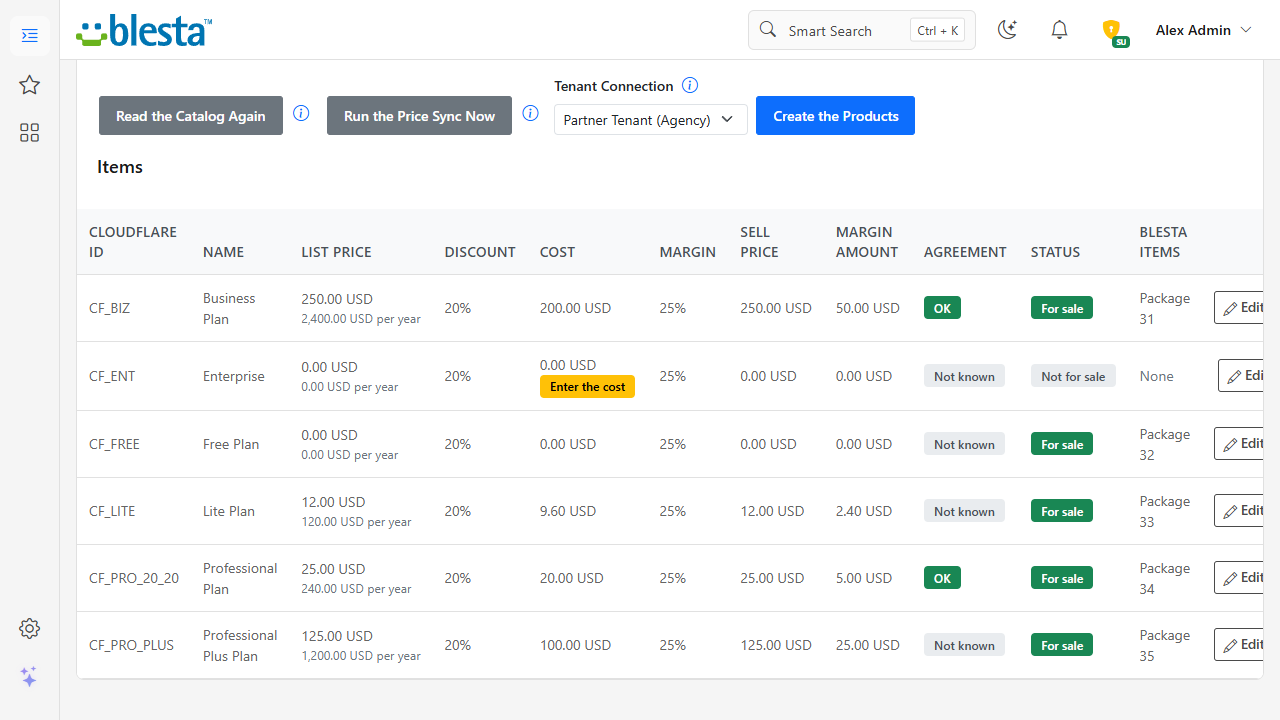
Task: Click Package 35 in Blesta Items
Action: [1165, 646]
